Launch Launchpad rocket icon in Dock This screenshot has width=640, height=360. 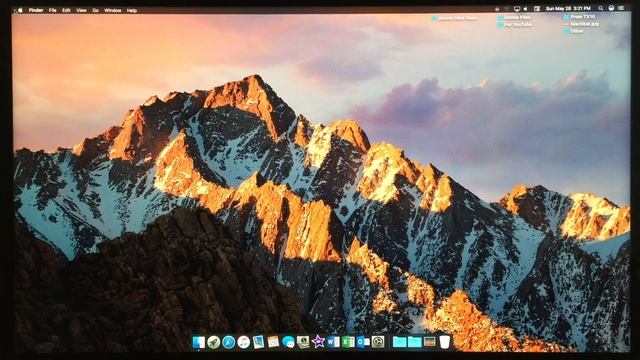click(213, 342)
